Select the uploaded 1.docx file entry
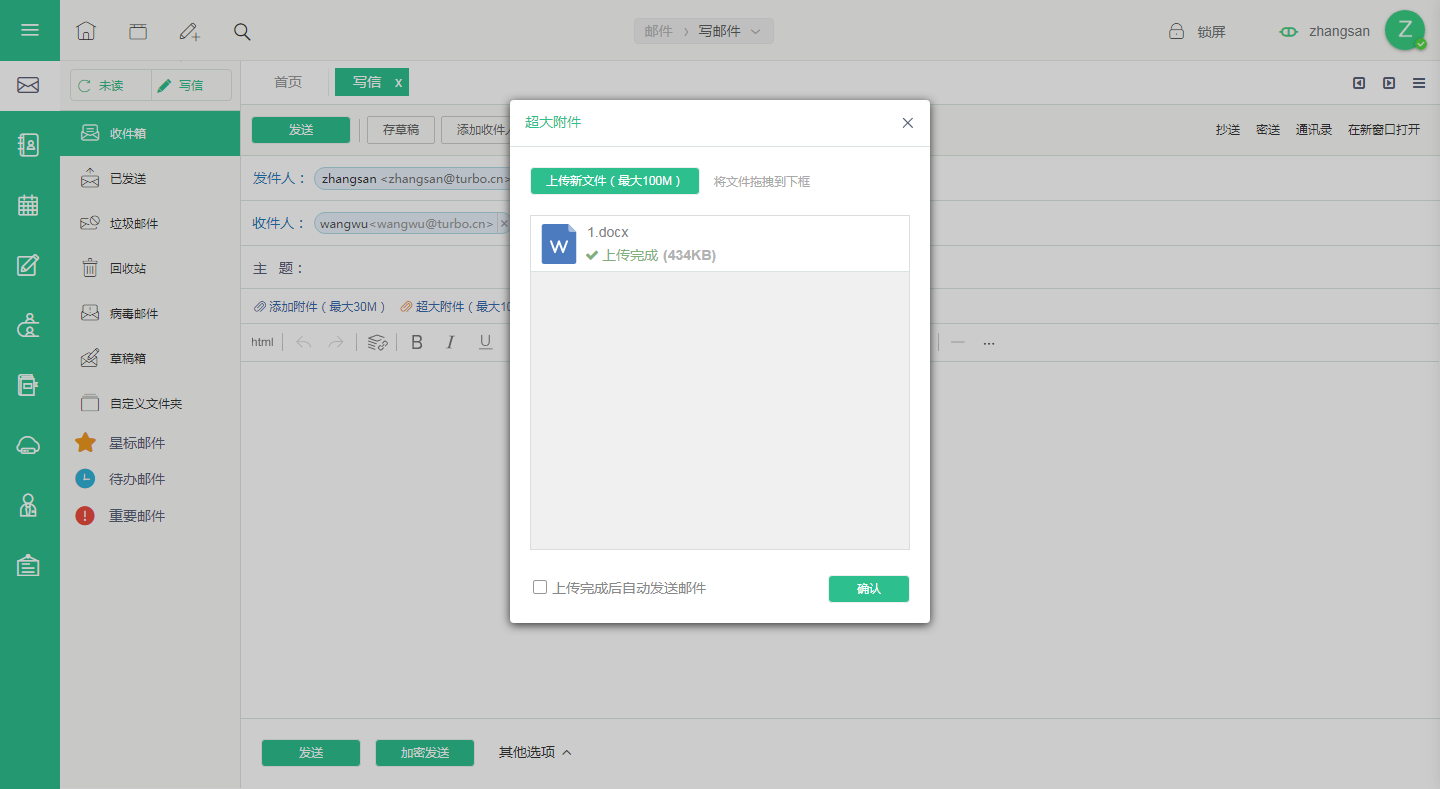 720,244
